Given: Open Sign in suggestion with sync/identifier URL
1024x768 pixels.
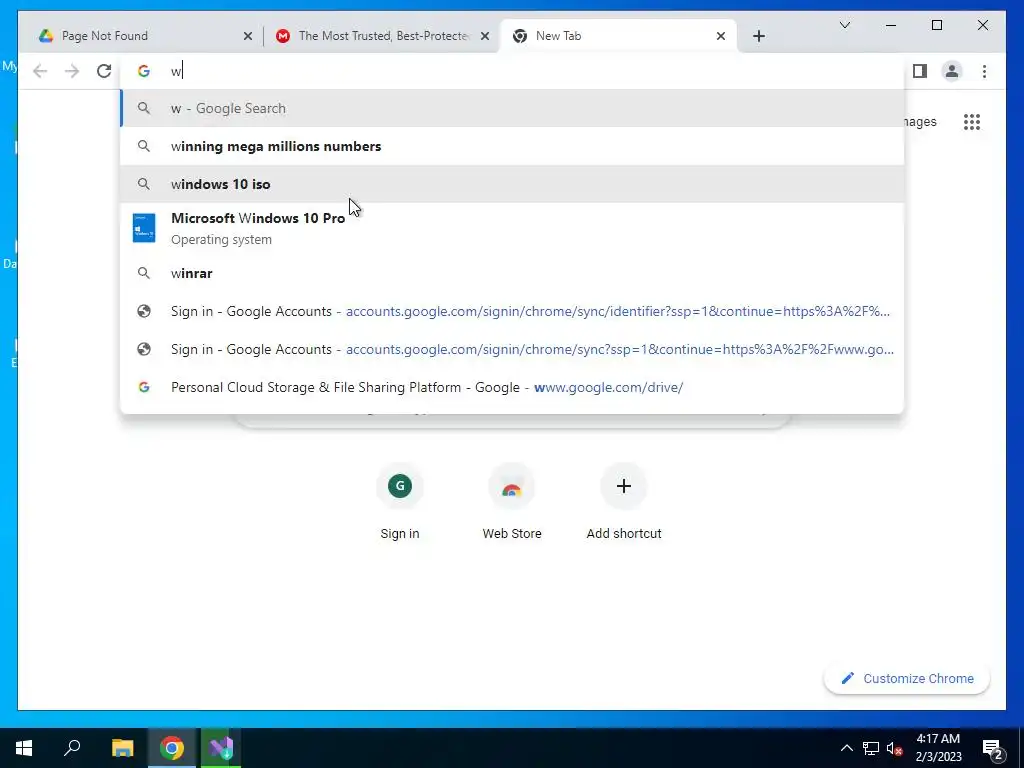Looking at the screenshot, I should 512,312.
